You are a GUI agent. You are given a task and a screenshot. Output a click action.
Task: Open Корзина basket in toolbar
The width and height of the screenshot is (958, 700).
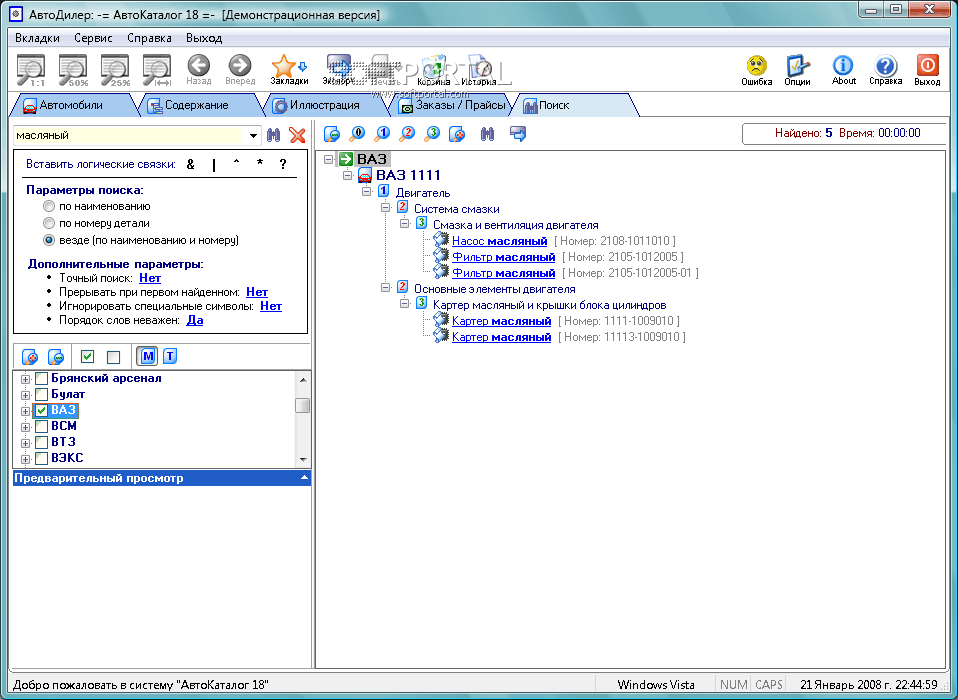[433, 70]
